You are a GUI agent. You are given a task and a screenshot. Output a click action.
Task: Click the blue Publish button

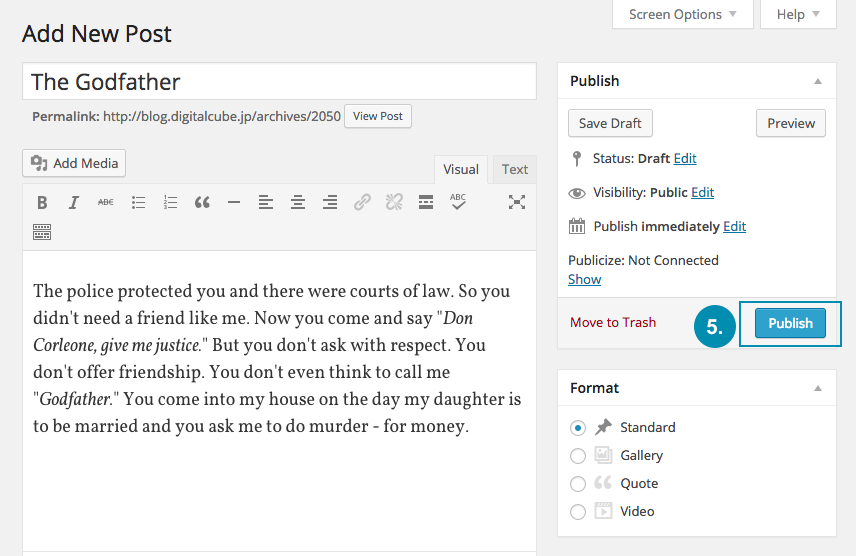(790, 323)
